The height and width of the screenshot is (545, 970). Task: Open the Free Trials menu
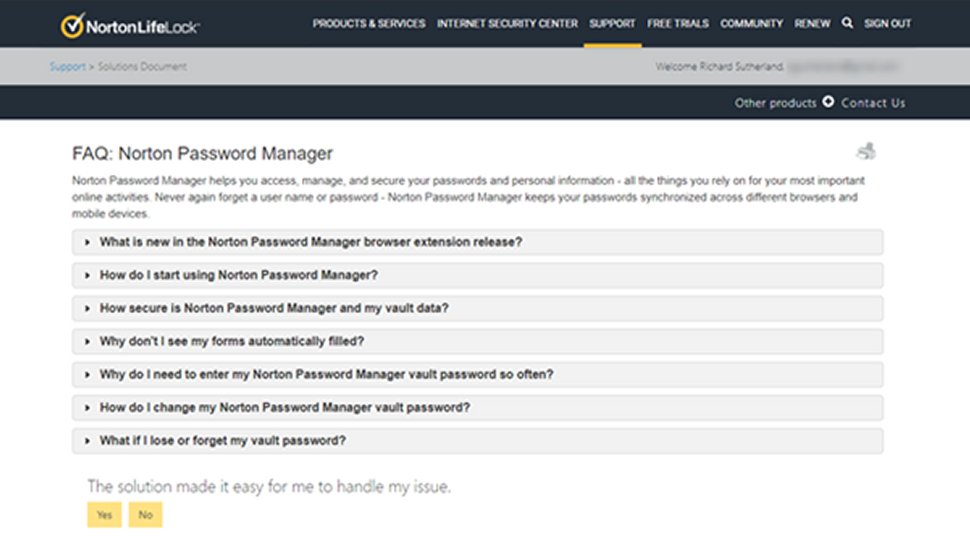pyautogui.click(x=678, y=24)
